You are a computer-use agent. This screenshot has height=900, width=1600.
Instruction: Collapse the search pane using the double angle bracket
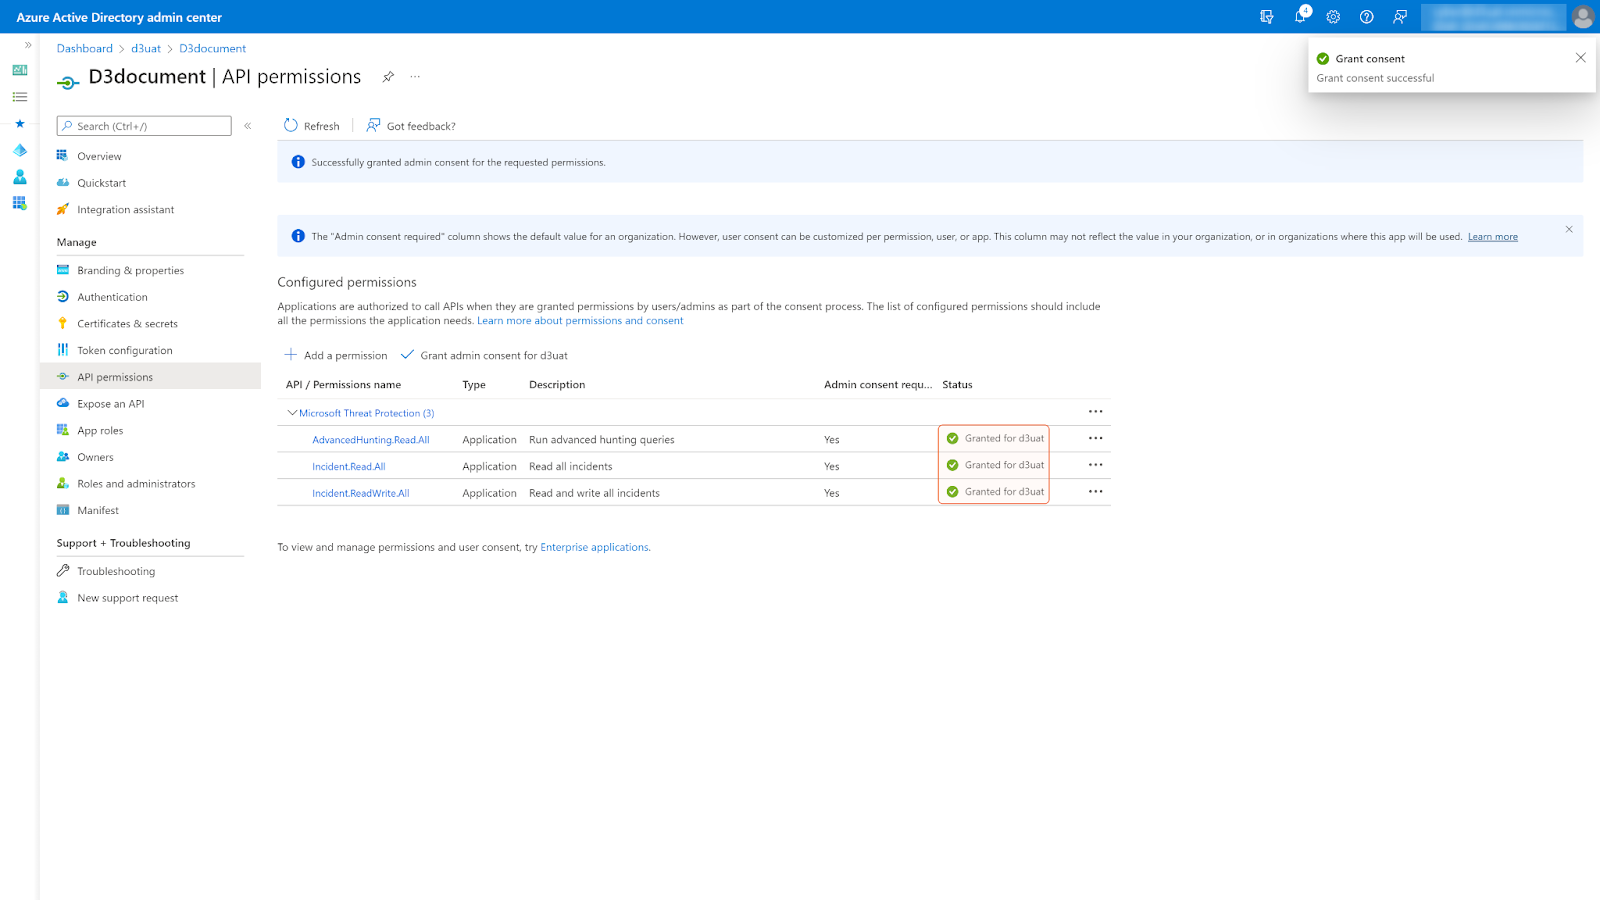point(247,126)
